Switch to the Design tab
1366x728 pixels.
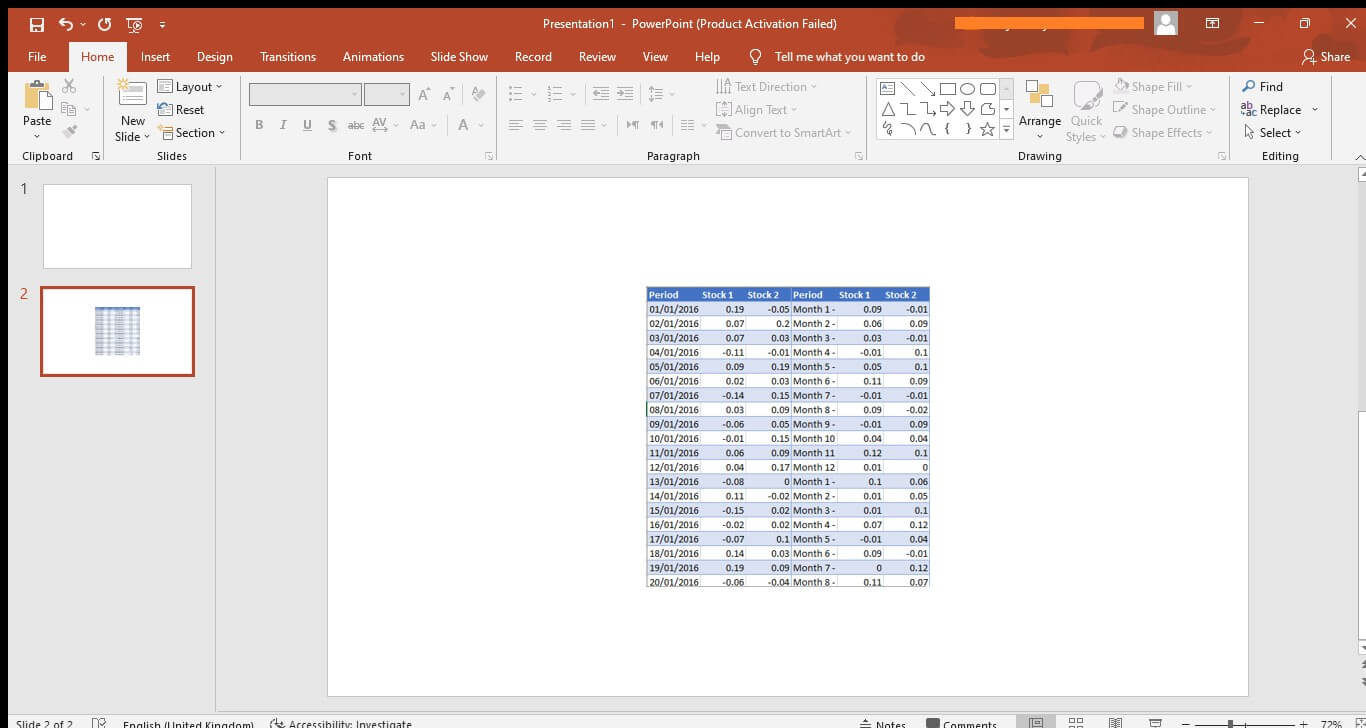(x=214, y=57)
